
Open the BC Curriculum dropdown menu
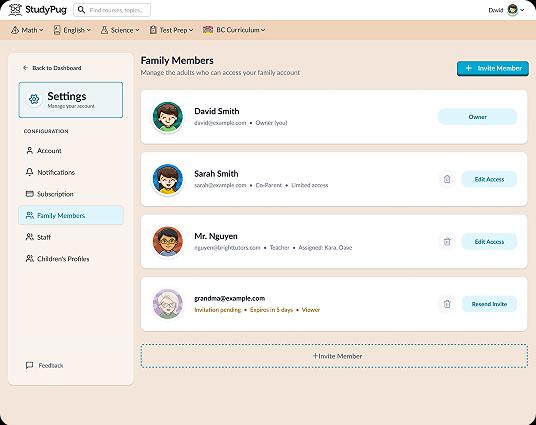point(234,30)
